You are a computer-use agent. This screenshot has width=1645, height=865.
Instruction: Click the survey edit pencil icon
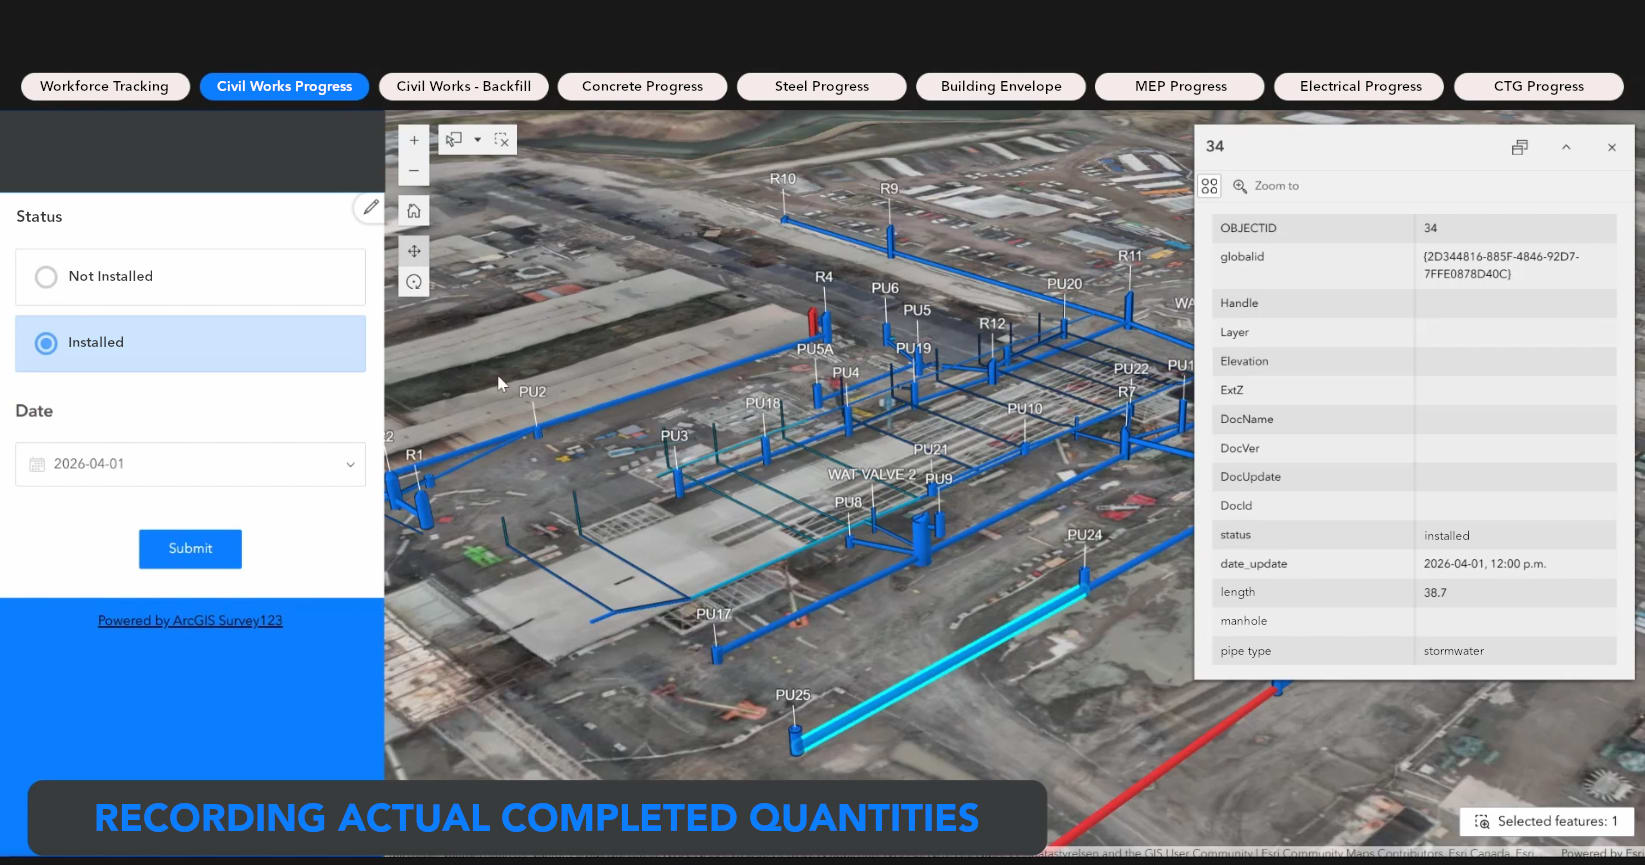(x=371, y=207)
